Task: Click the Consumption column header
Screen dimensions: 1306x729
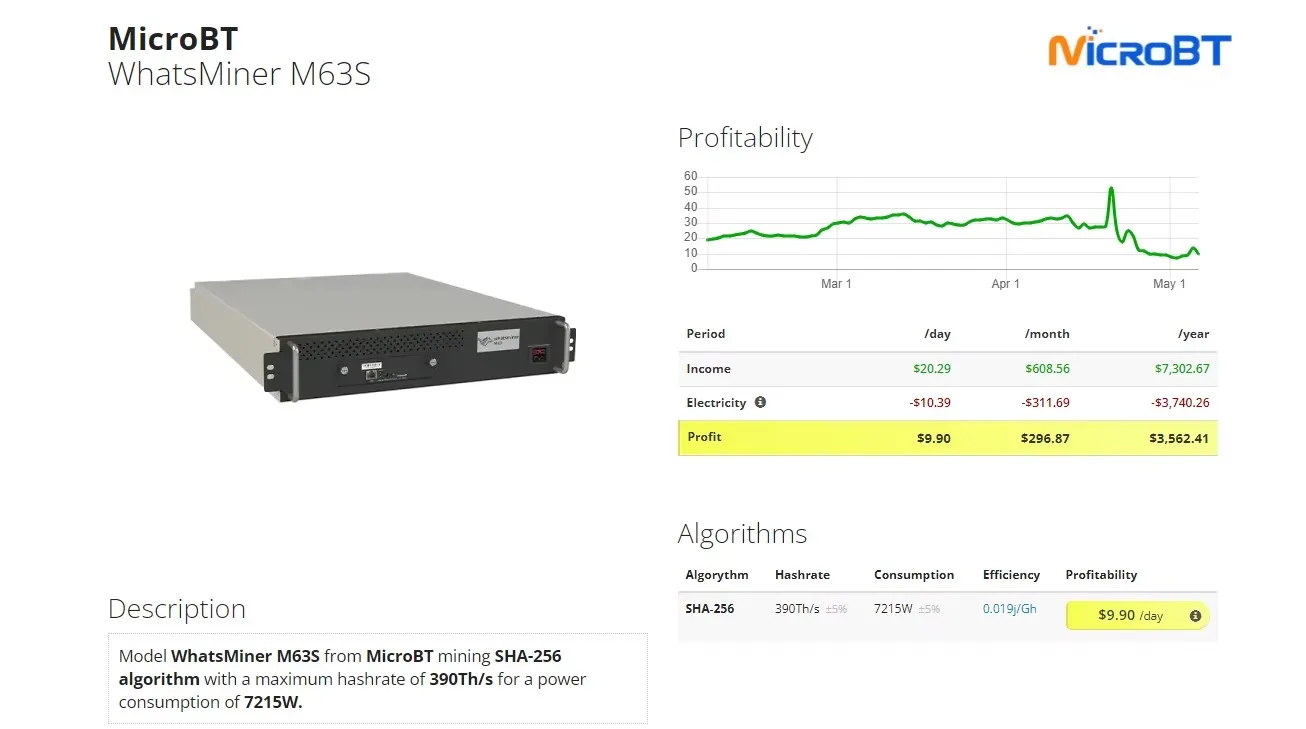Action: tap(914, 575)
